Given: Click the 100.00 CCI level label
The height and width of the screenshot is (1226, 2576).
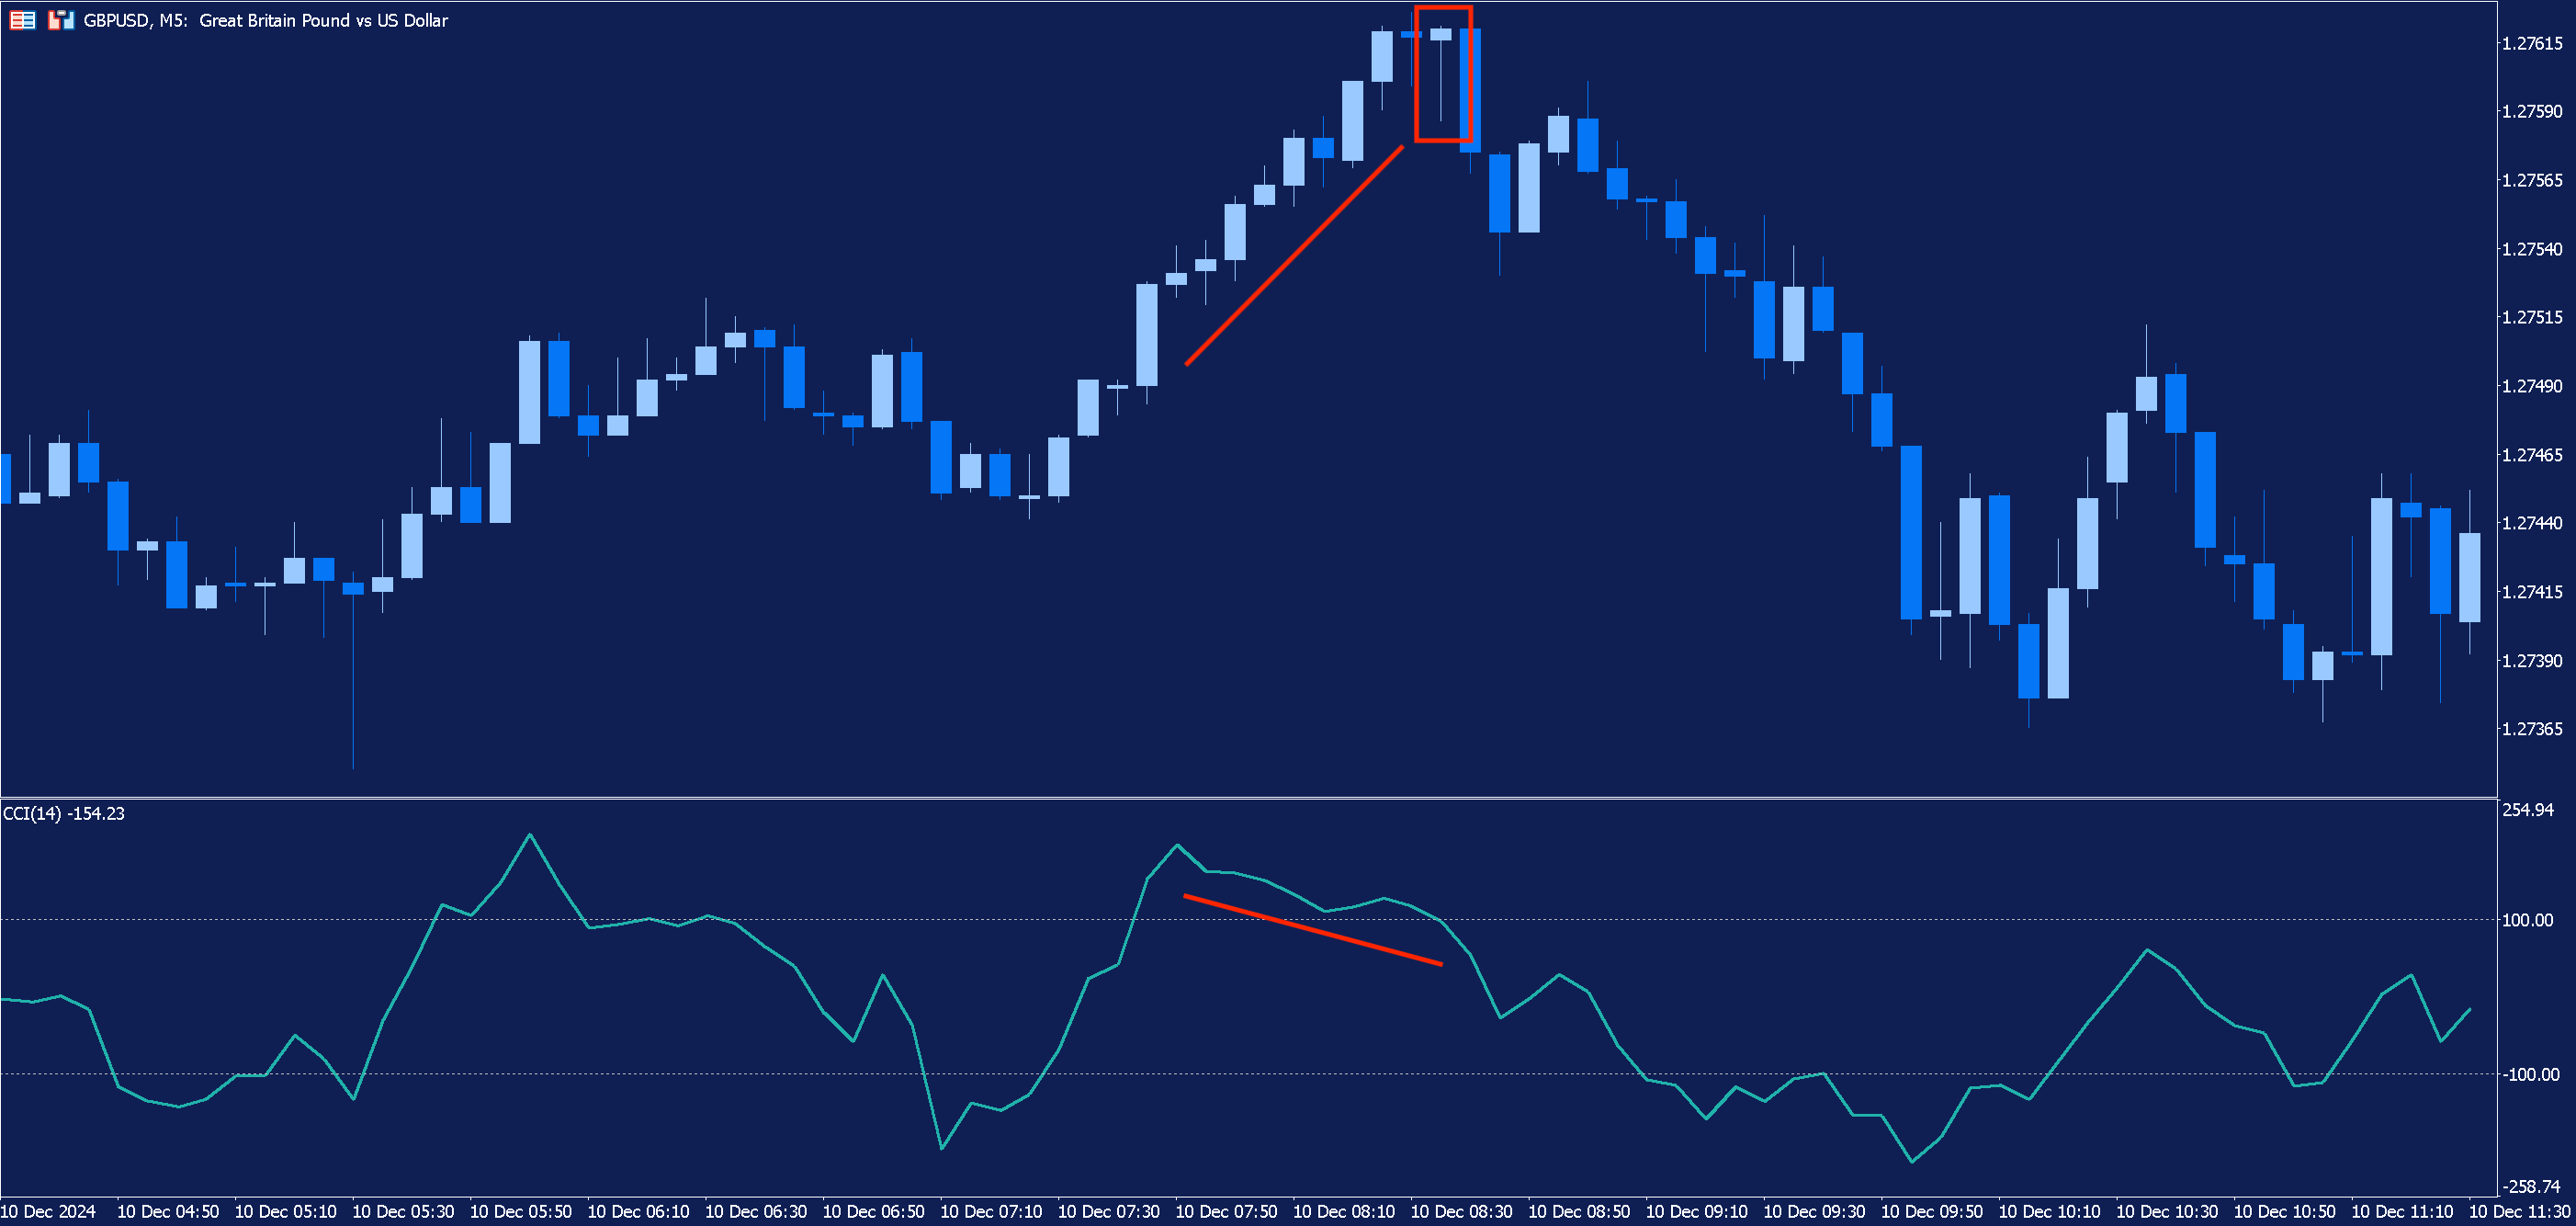Looking at the screenshot, I should coord(2527,920).
